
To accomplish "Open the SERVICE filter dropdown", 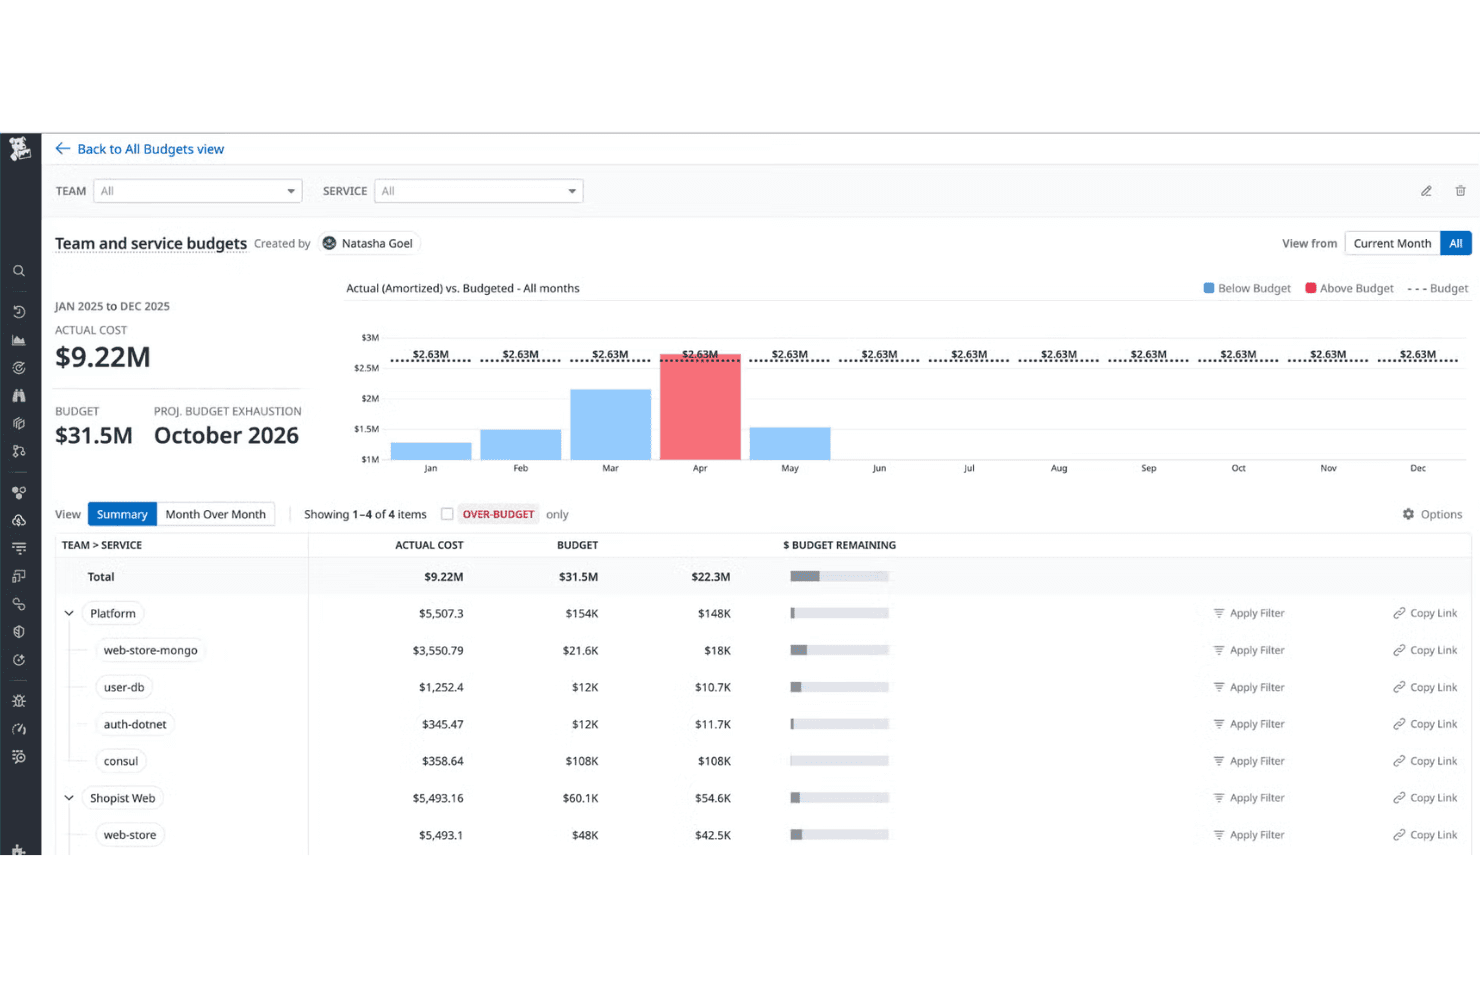I will tap(479, 191).
